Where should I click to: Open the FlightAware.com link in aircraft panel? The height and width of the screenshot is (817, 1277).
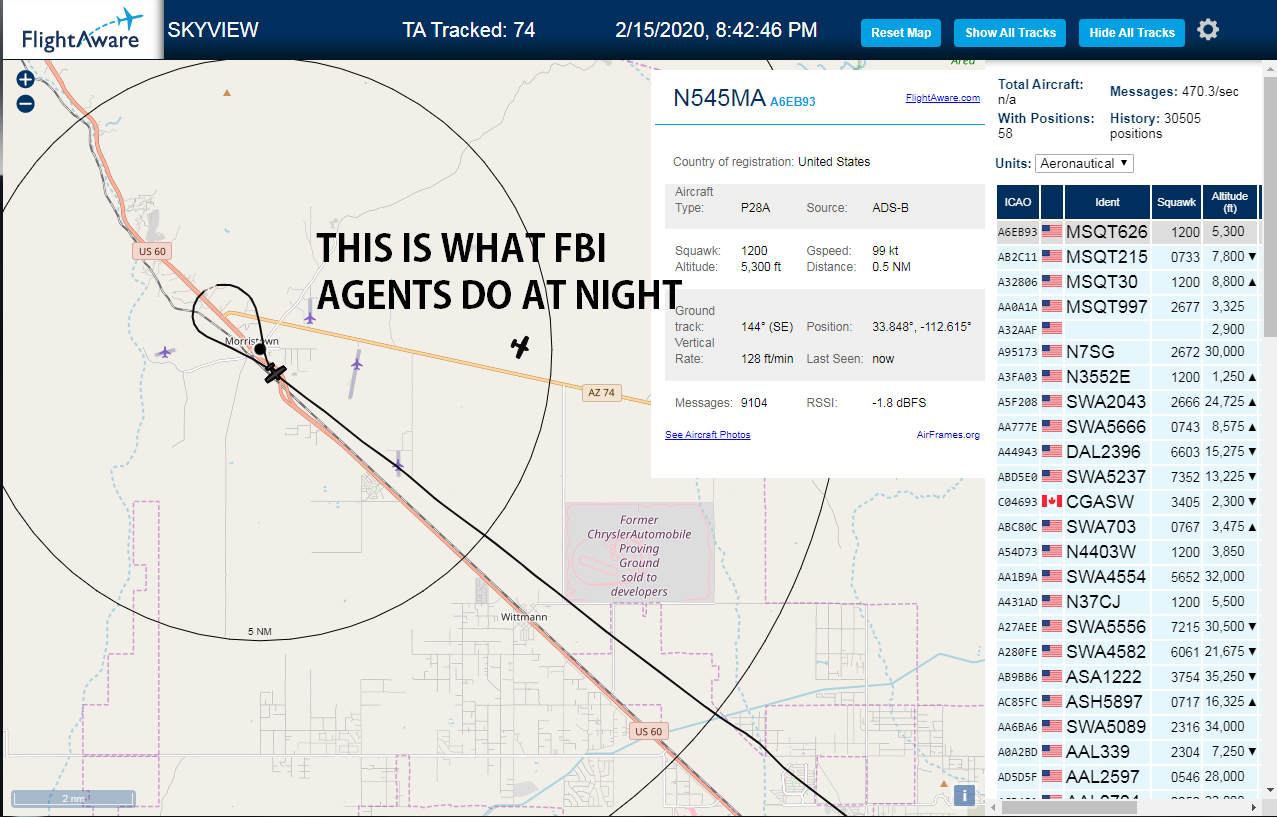point(942,98)
